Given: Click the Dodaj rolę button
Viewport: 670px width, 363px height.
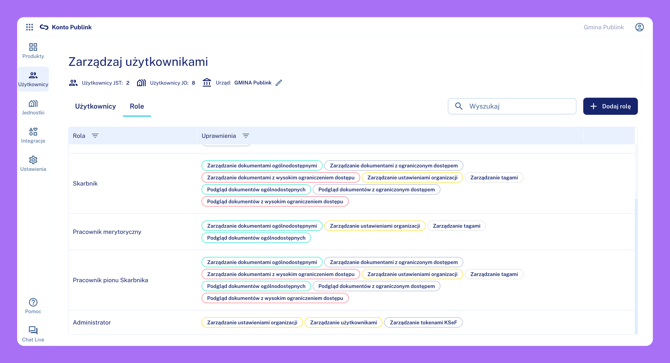Looking at the screenshot, I should [x=610, y=106].
